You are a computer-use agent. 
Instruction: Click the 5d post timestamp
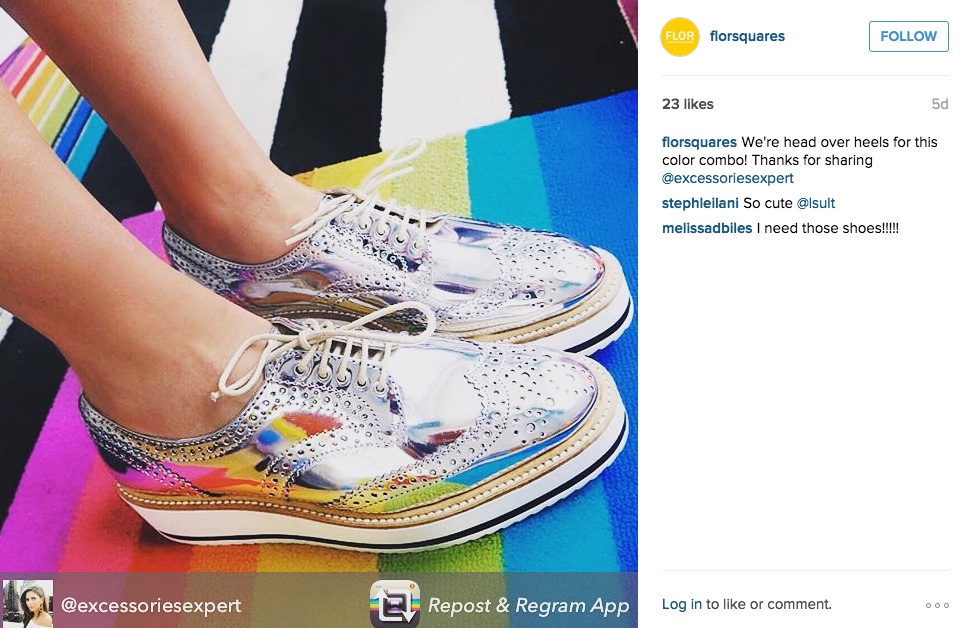[x=940, y=104]
